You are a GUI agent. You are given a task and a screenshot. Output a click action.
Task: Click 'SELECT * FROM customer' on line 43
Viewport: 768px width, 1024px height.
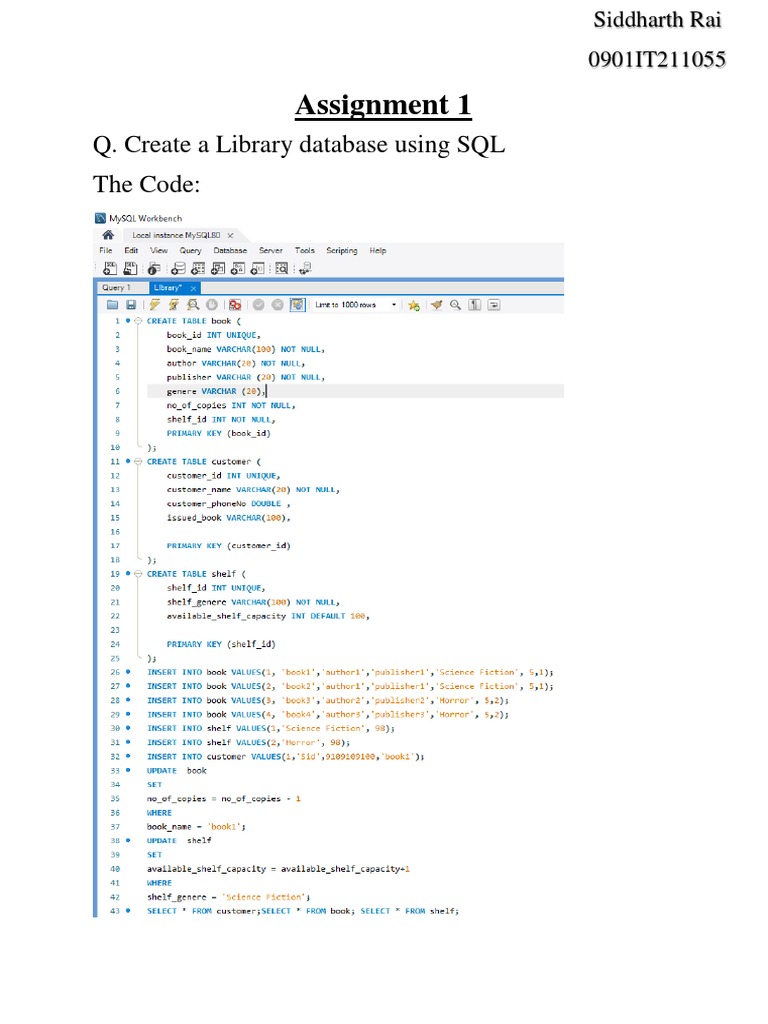pyautogui.click(x=204, y=910)
